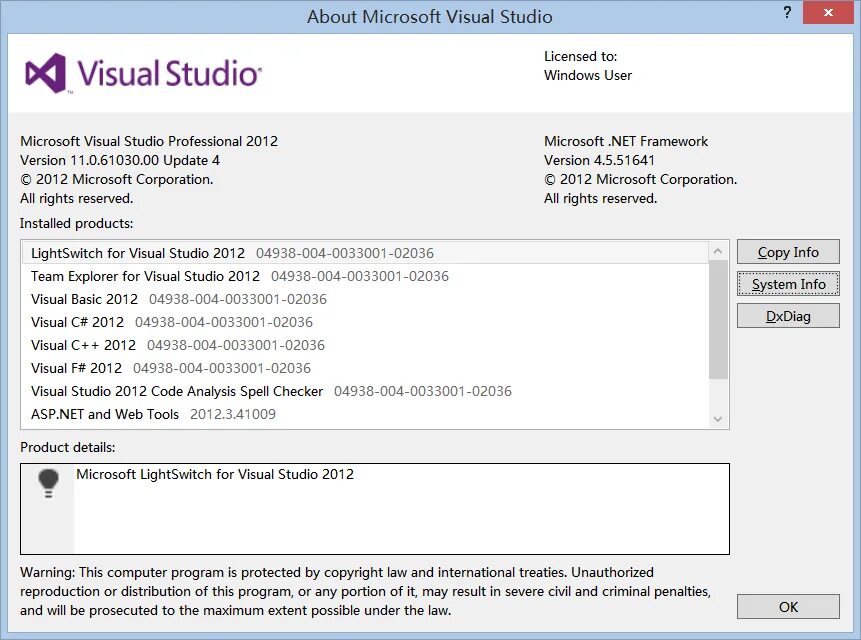Screen dimensions: 861x640
Task: Select ASP.NET and Web Tools row
Action: [365, 414]
